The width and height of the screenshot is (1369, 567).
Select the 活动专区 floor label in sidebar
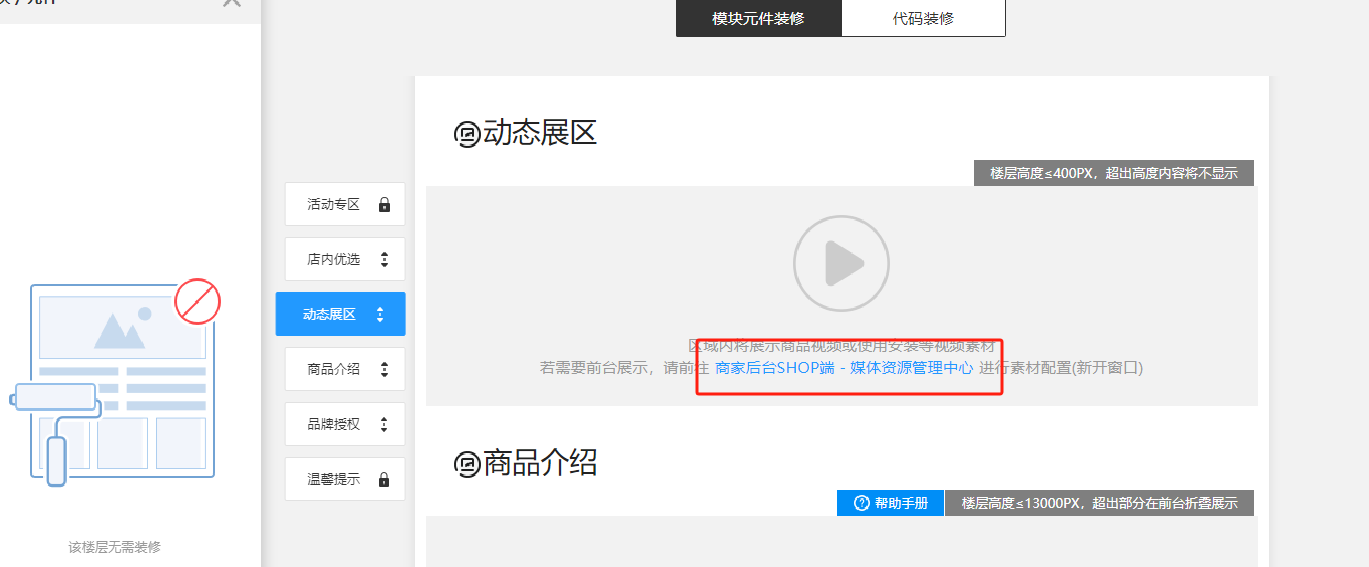coord(333,205)
